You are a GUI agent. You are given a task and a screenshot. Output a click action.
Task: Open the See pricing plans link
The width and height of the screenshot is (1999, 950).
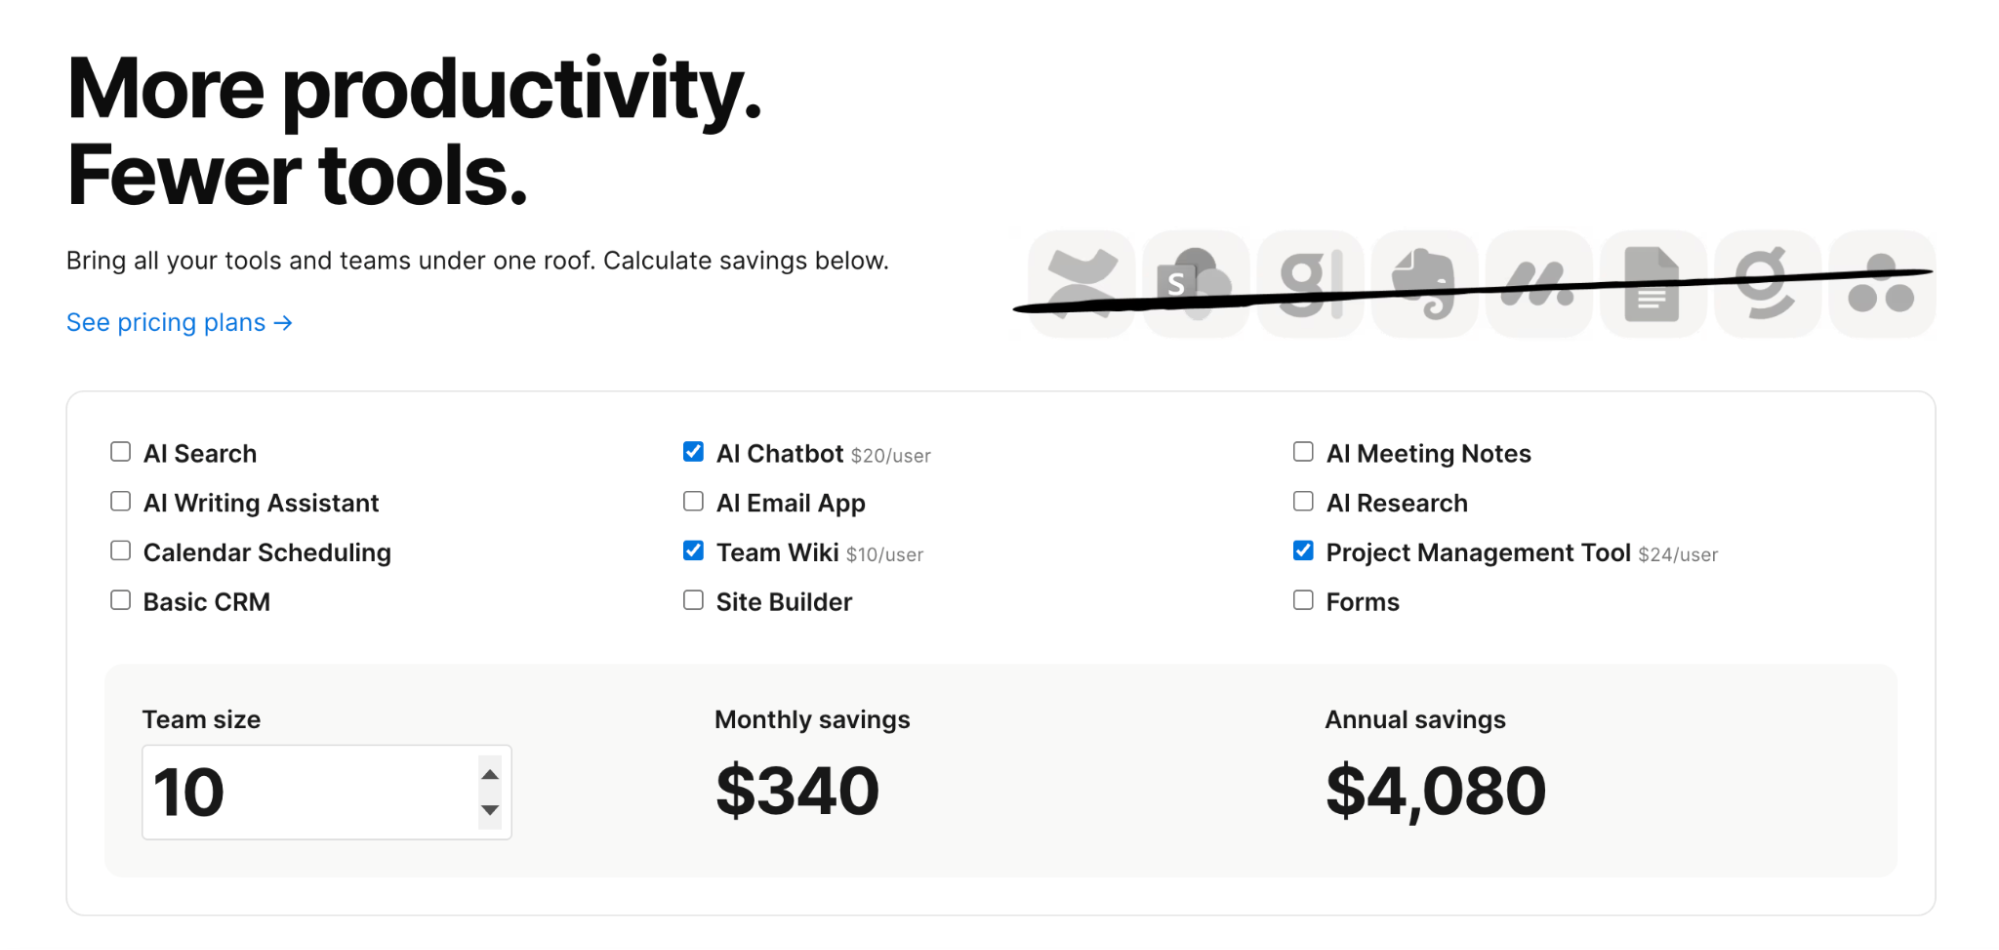coord(178,322)
